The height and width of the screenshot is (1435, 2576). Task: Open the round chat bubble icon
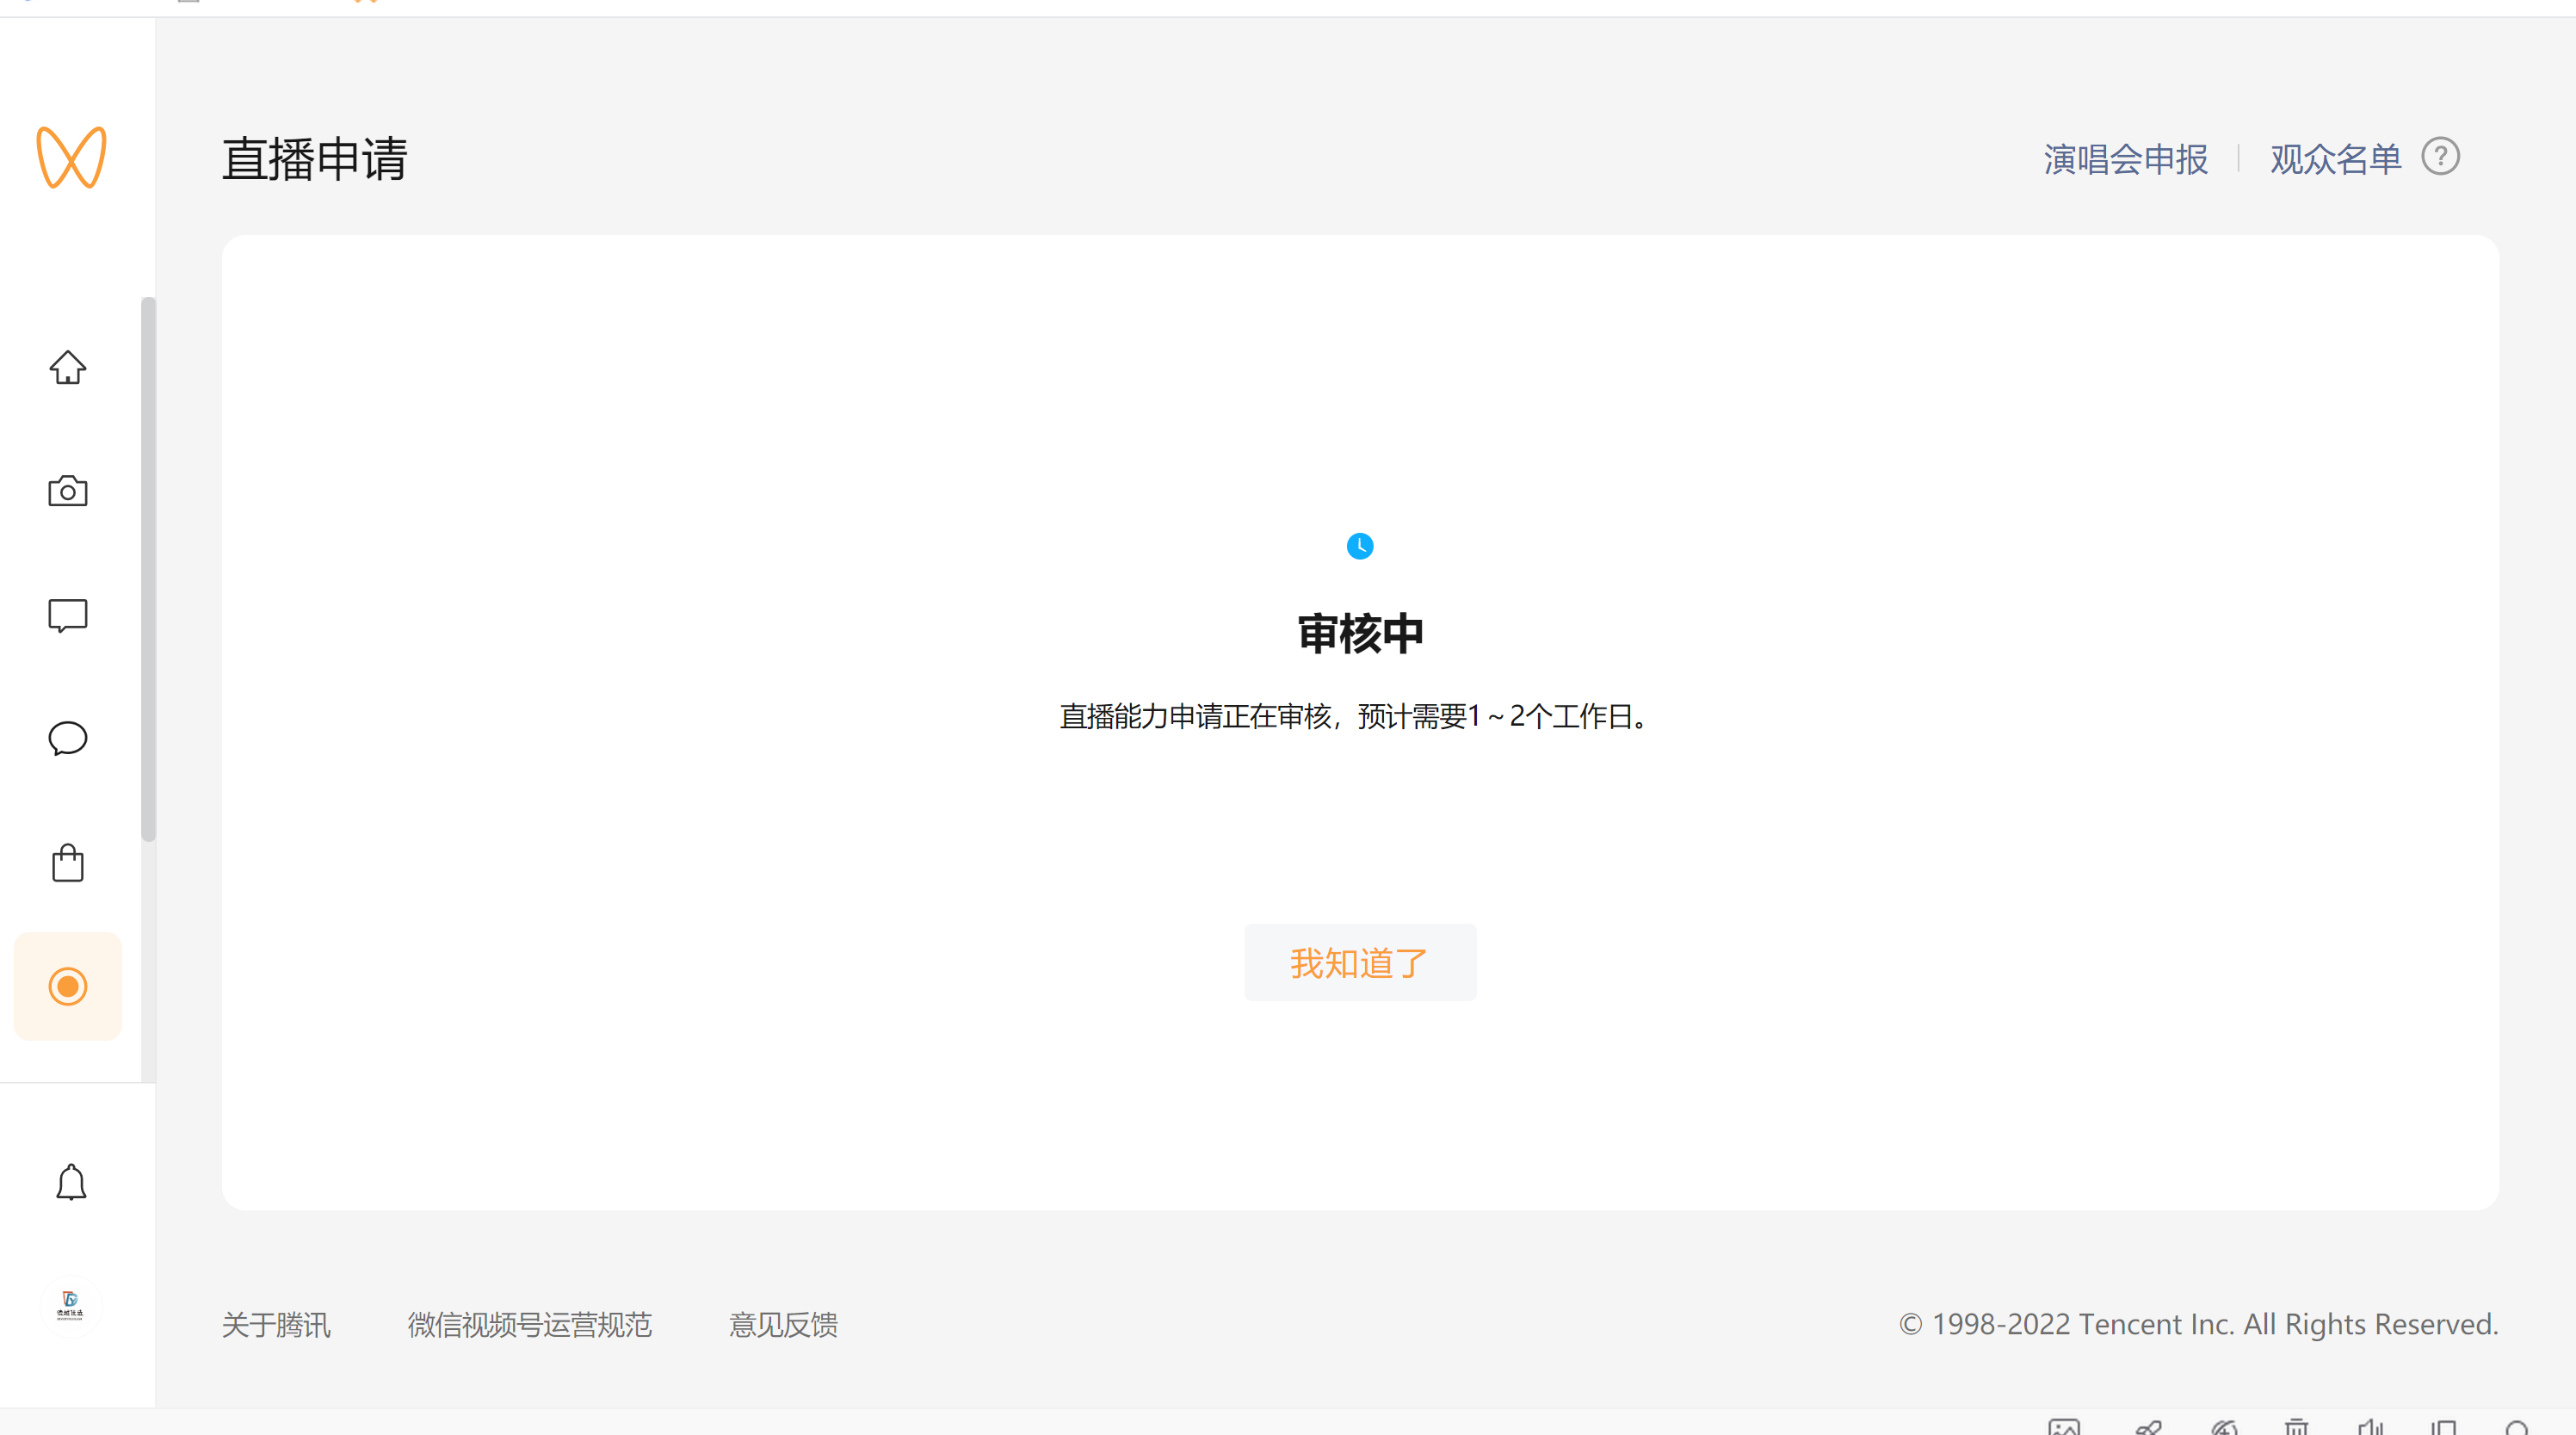tap(68, 739)
